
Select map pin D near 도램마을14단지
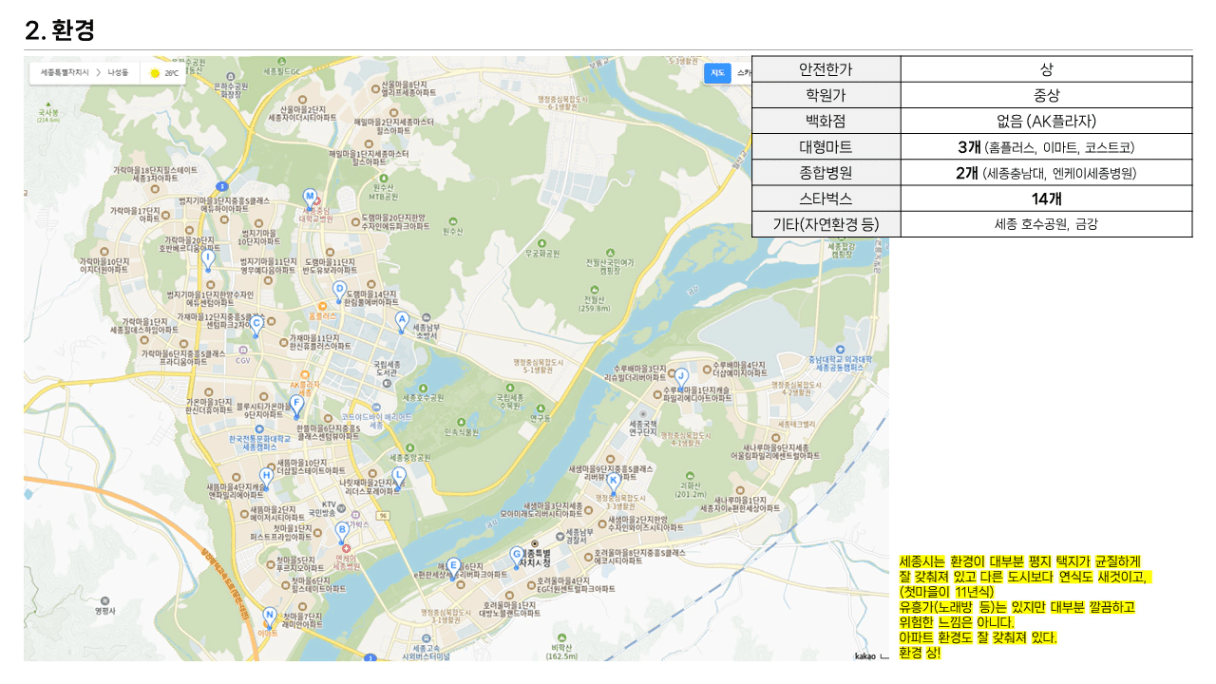[339, 290]
